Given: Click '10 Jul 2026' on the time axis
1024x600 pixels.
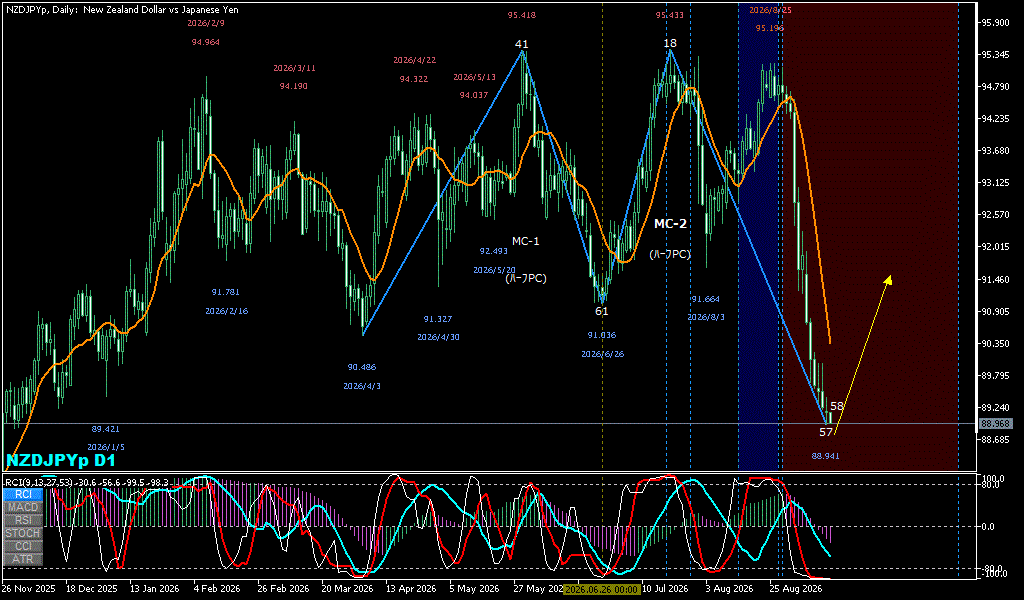Looking at the screenshot, I should (665, 589).
